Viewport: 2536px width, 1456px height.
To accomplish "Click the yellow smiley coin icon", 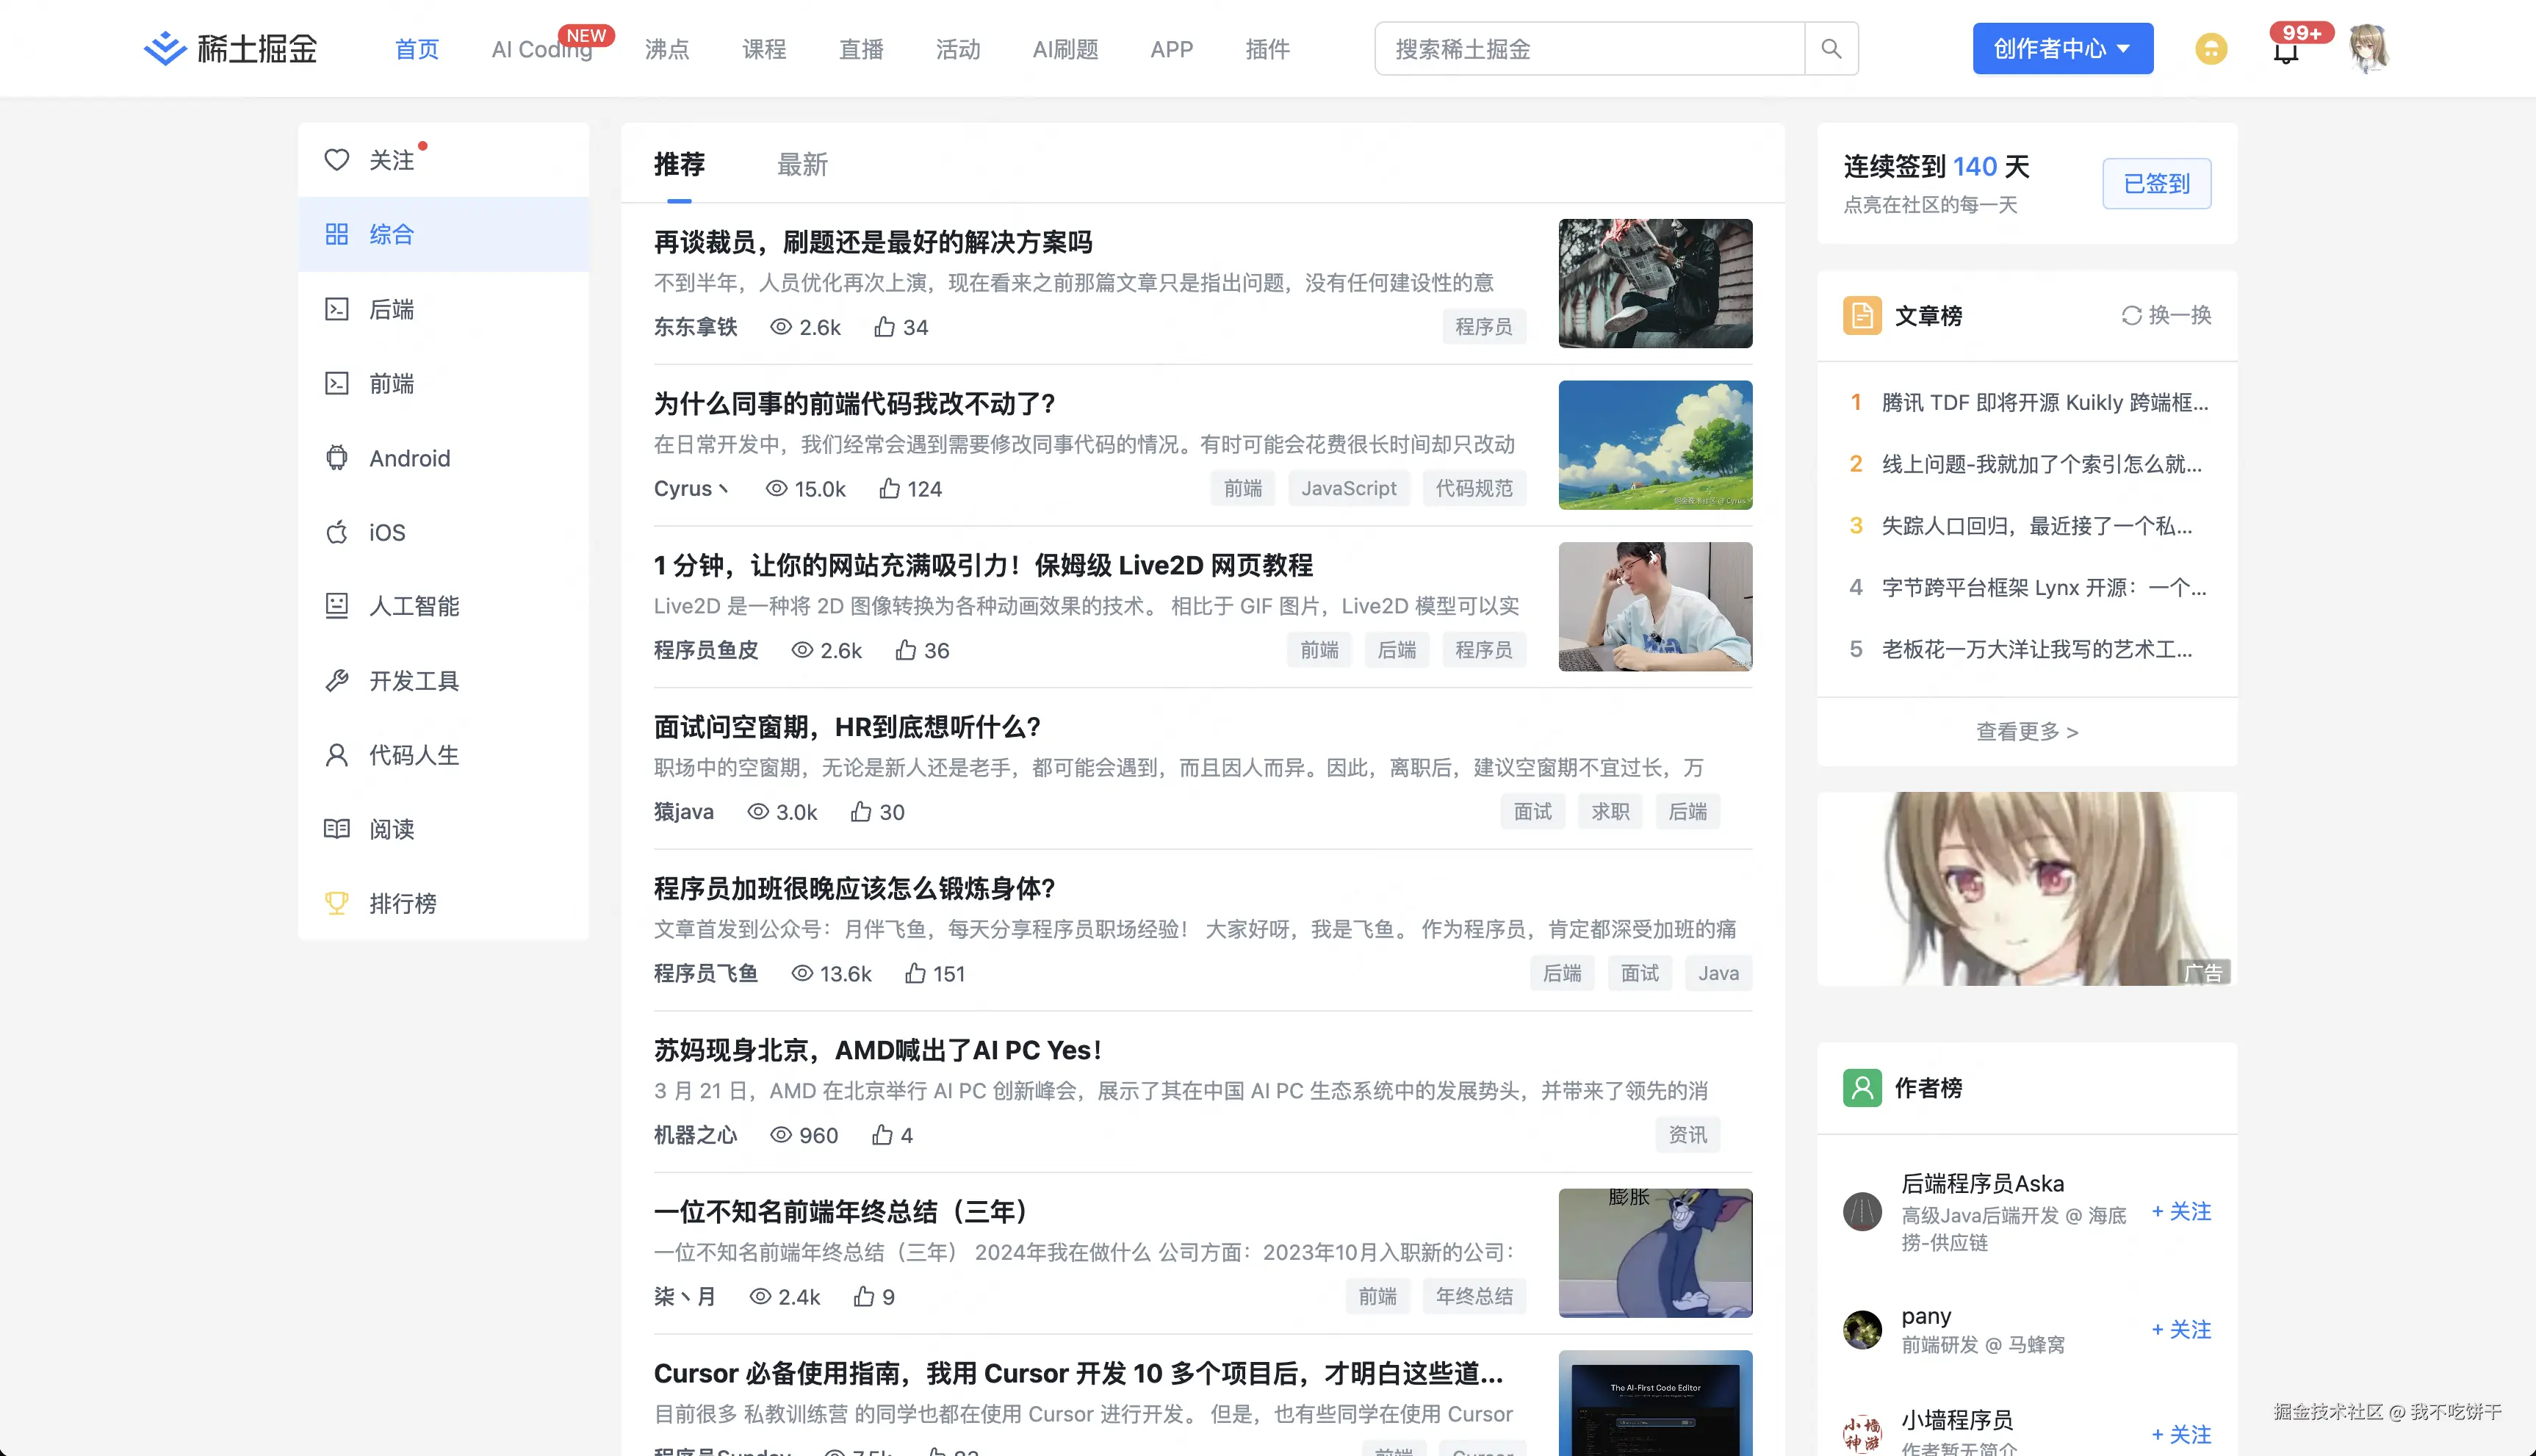I will click(2211, 49).
